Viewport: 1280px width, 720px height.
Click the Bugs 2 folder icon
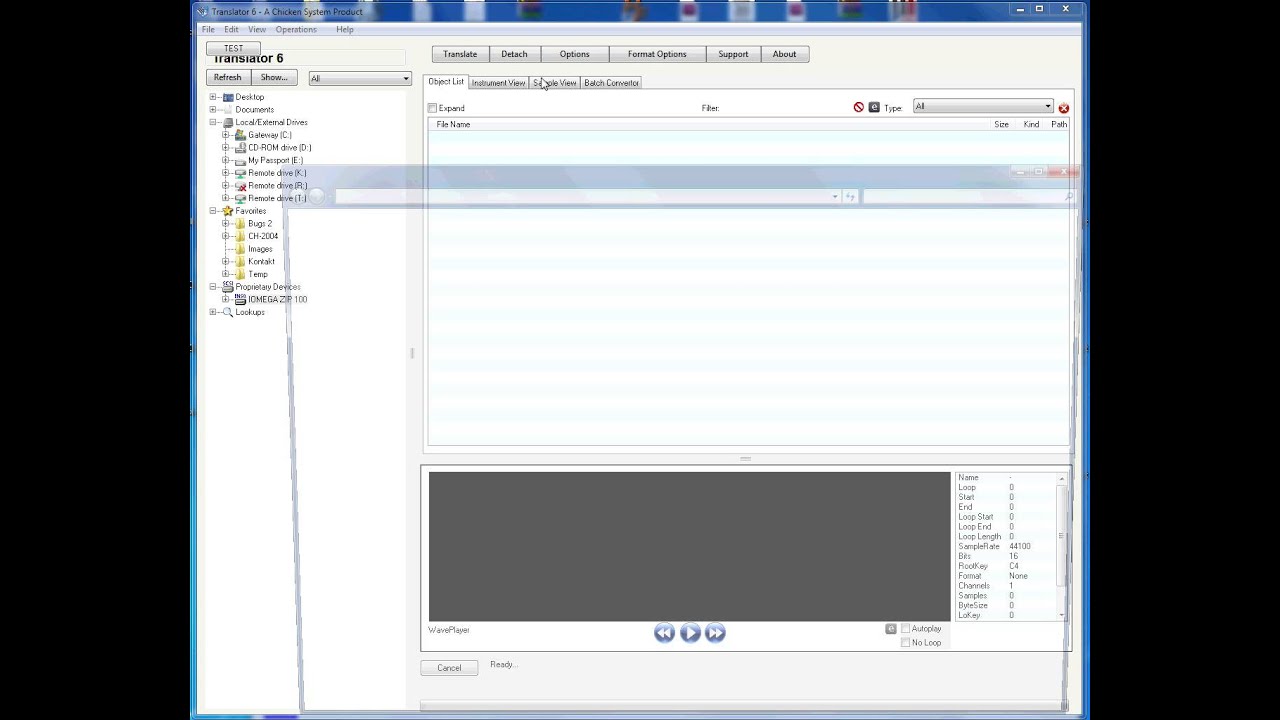click(x=240, y=224)
